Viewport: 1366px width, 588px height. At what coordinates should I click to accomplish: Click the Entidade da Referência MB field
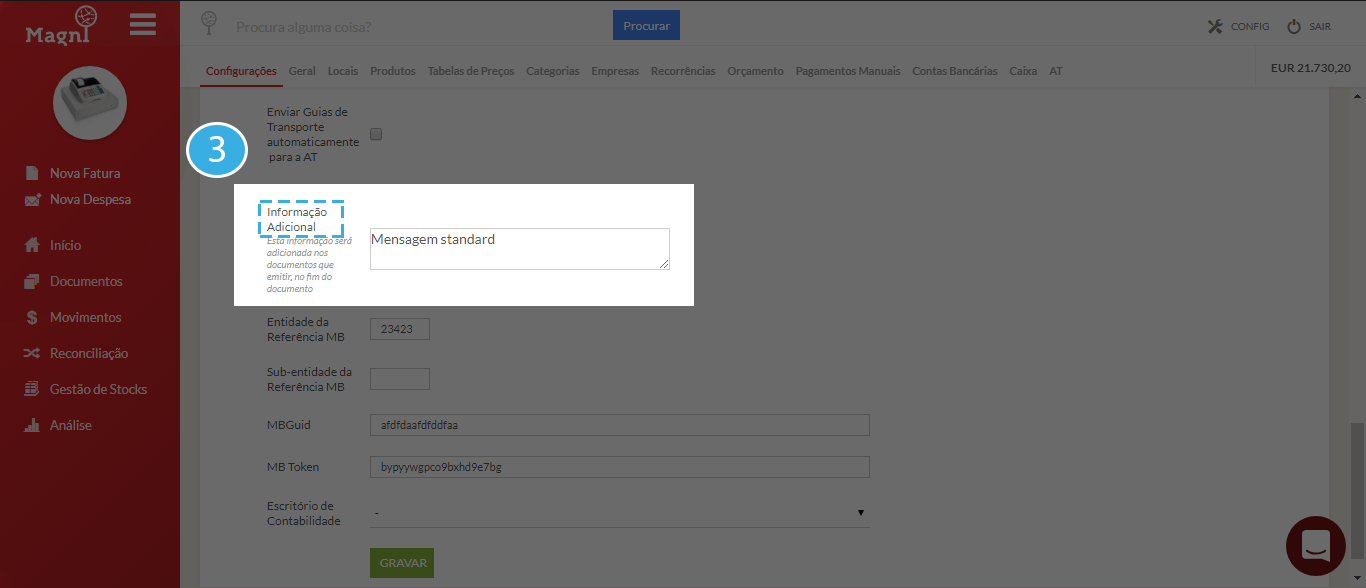point(400,329)
